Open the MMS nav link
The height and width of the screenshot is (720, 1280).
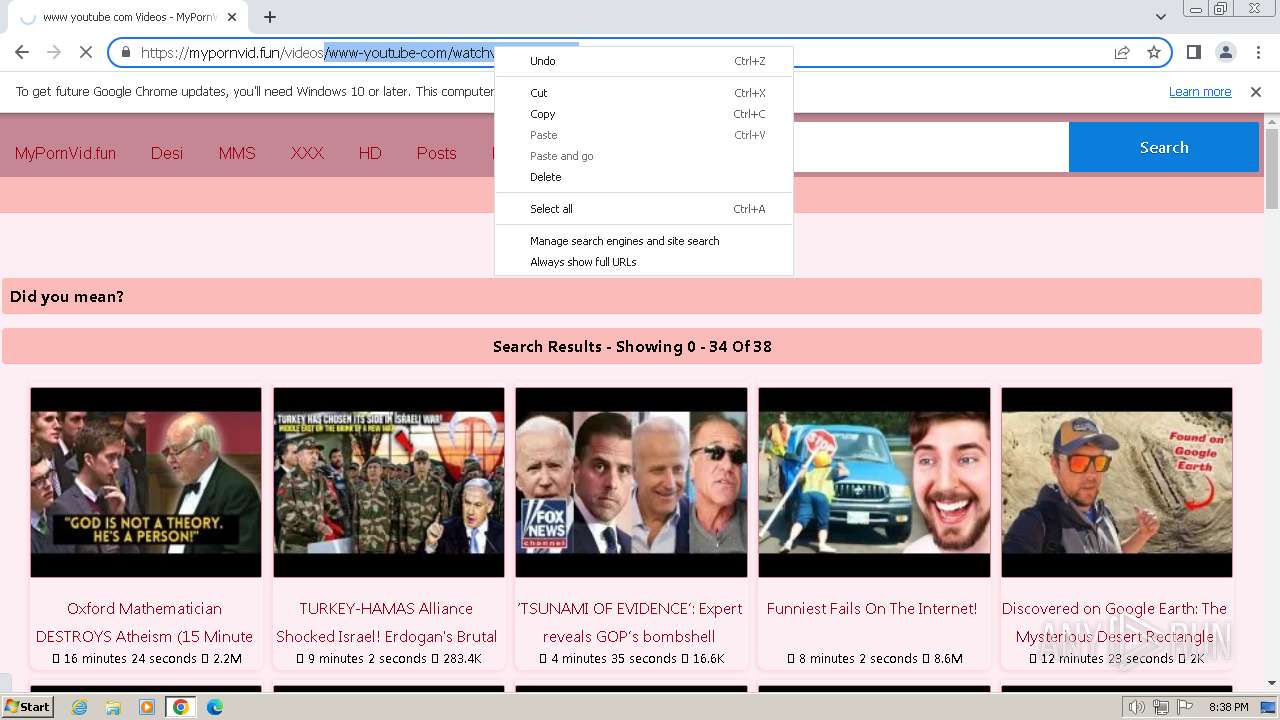click(237, 153)
